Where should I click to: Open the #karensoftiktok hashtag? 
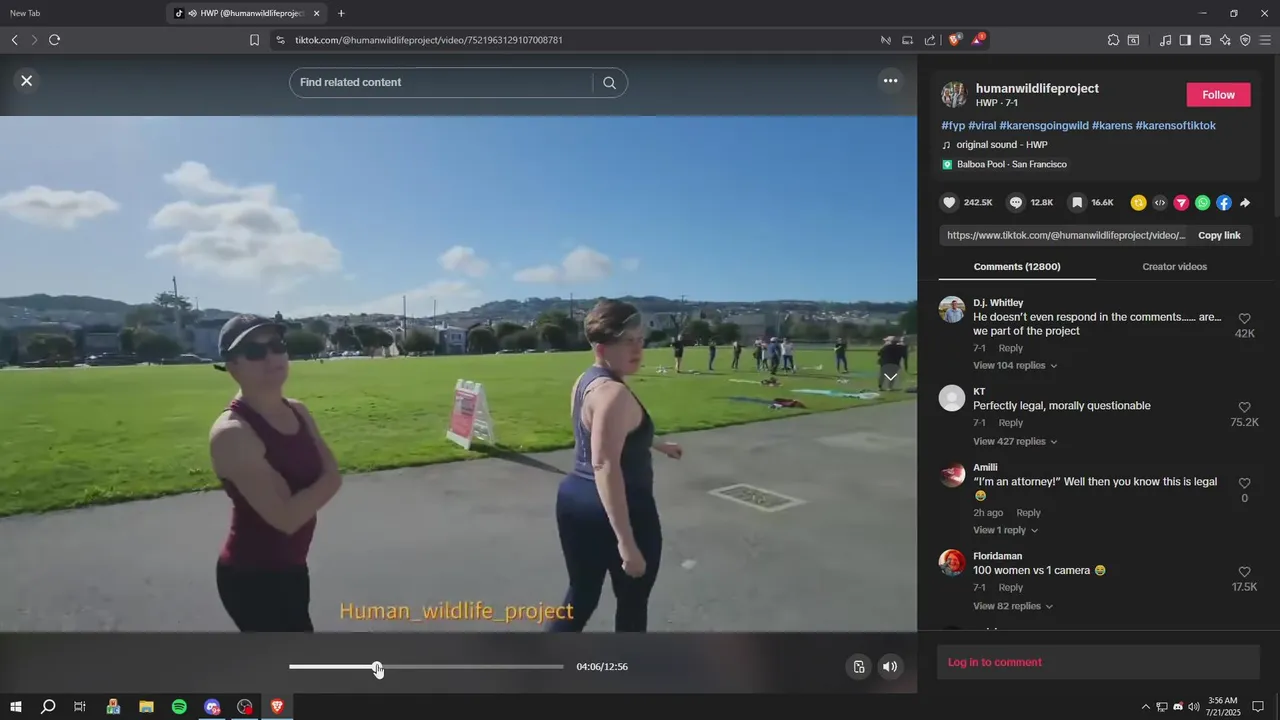pyautogui.click(x=1175, y=126)
